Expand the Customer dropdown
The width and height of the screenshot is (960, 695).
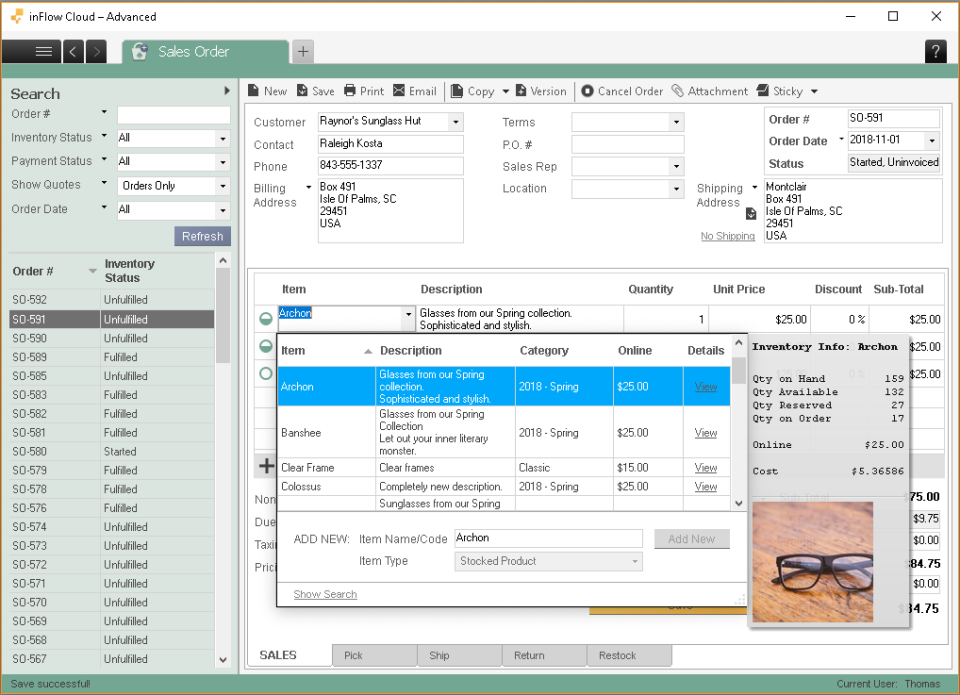[456, 122]
